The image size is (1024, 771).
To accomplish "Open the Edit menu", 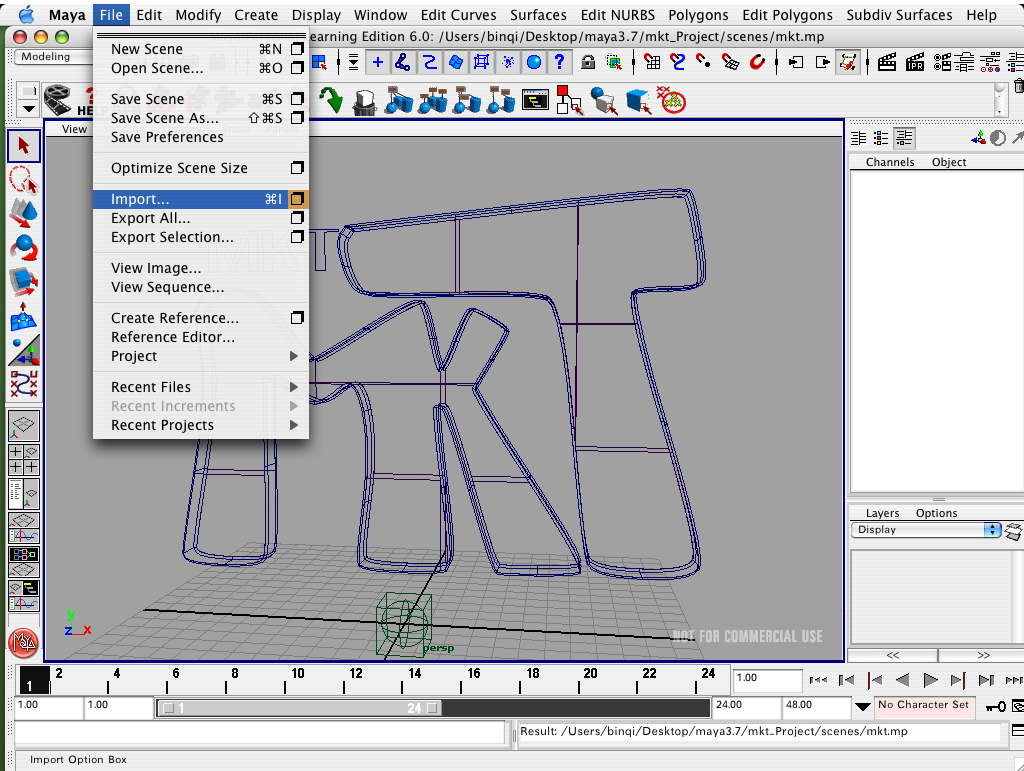I will [149, 14].
